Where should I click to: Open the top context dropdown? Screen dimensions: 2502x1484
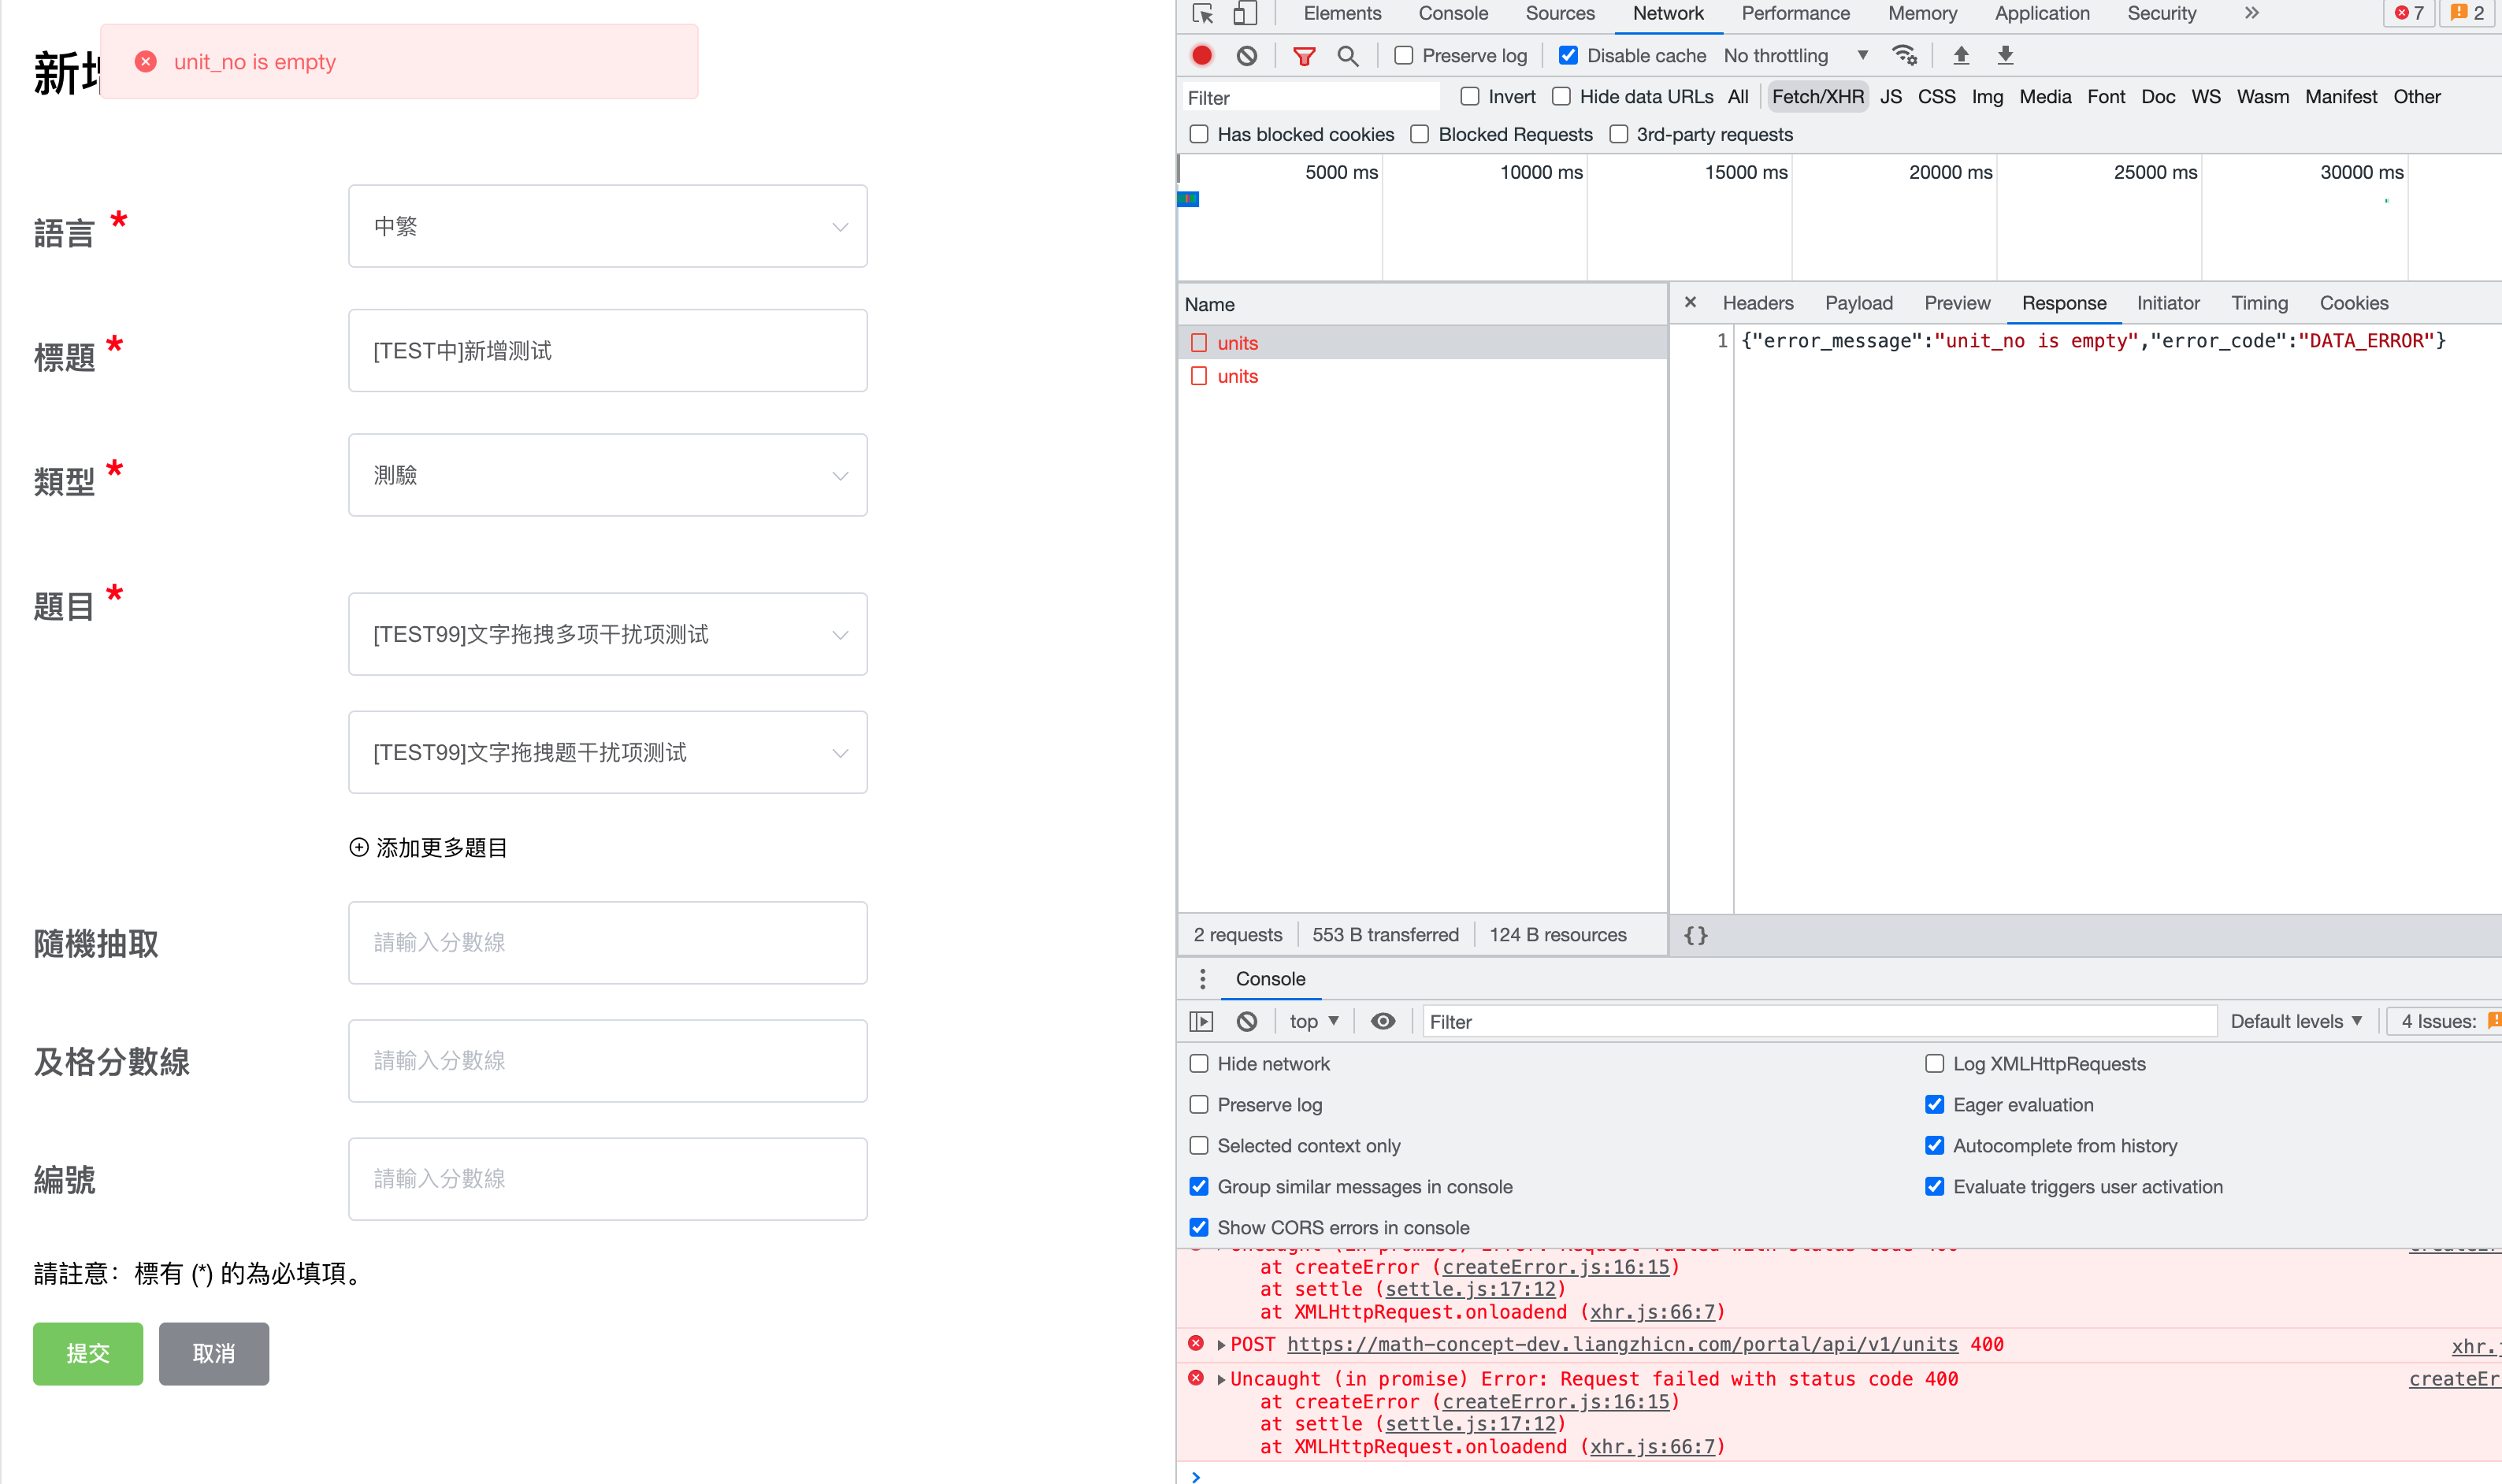tap(1314, 1021)
